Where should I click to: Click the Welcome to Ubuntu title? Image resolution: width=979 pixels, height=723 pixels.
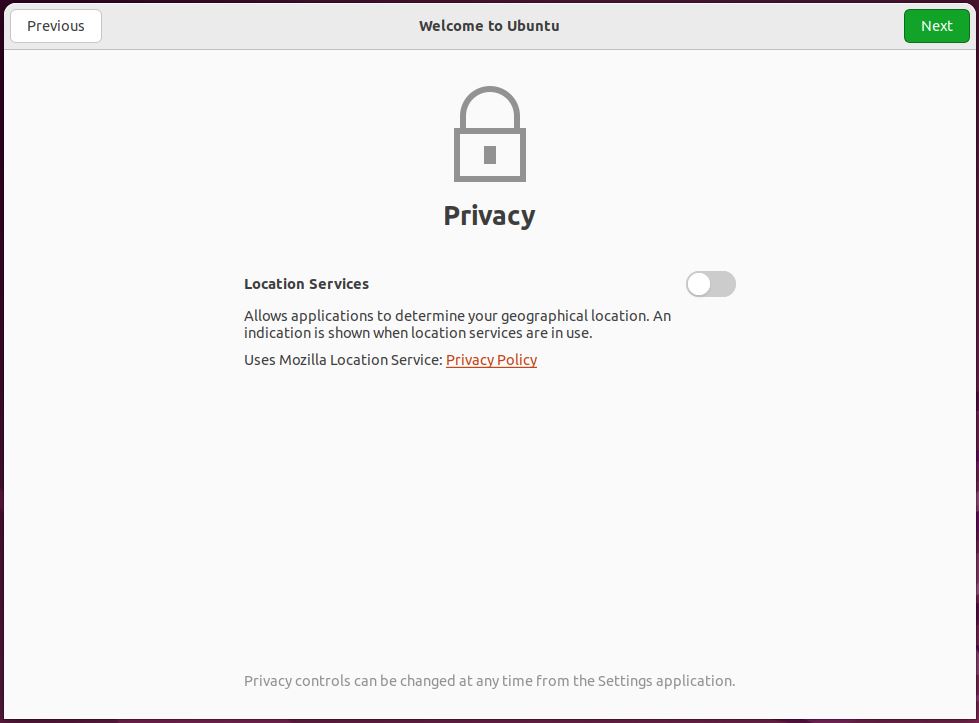point(489,26)
